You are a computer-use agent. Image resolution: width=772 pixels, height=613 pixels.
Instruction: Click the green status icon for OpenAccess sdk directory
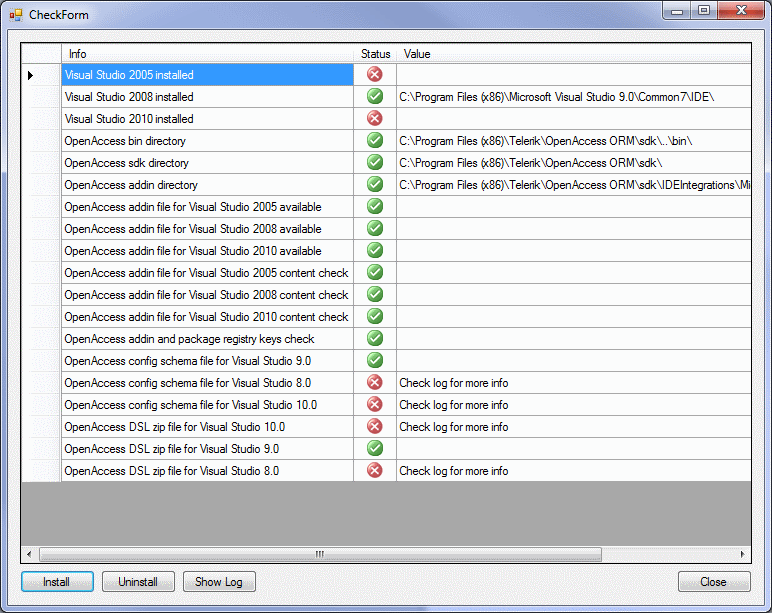[x=375, y=162]
